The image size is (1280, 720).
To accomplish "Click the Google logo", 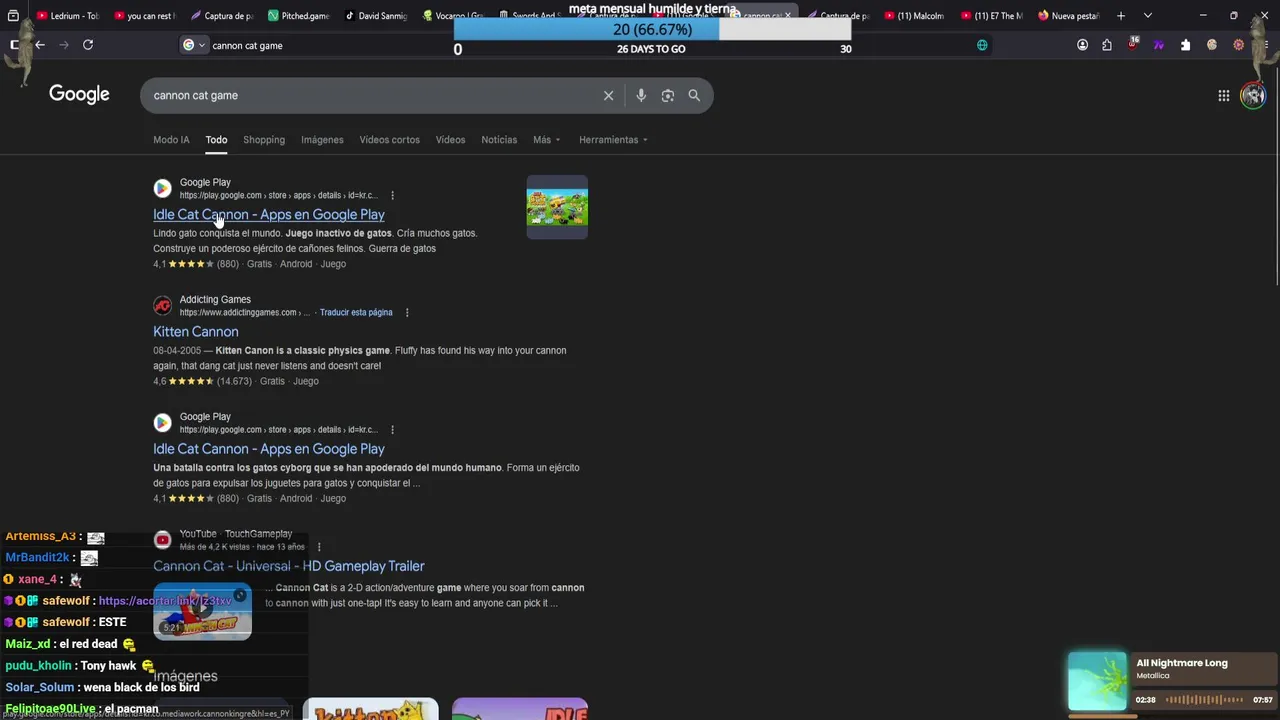I will point(79,94).
